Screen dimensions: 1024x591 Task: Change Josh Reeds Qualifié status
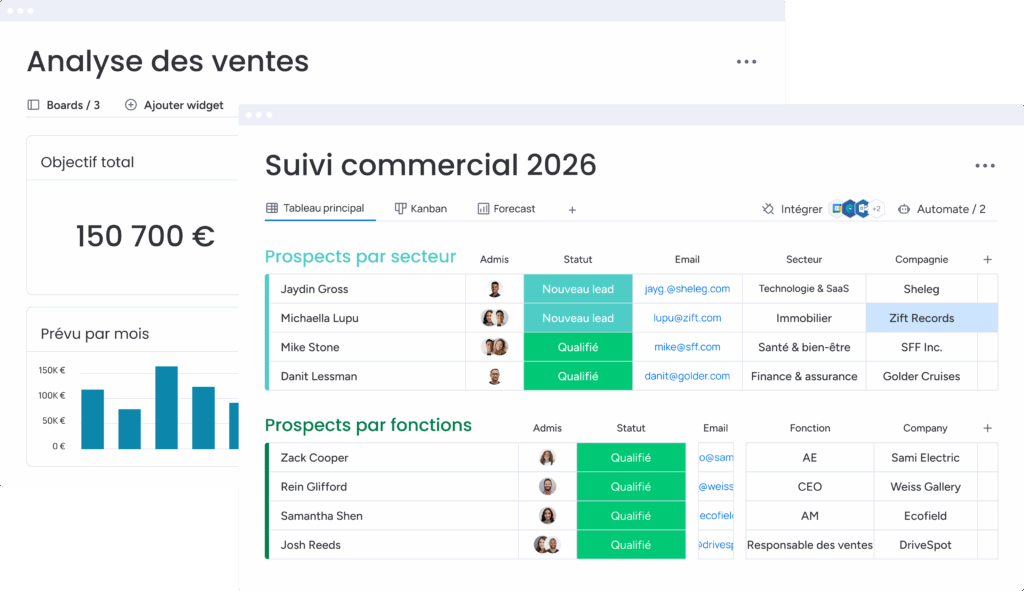pos(631,545)
